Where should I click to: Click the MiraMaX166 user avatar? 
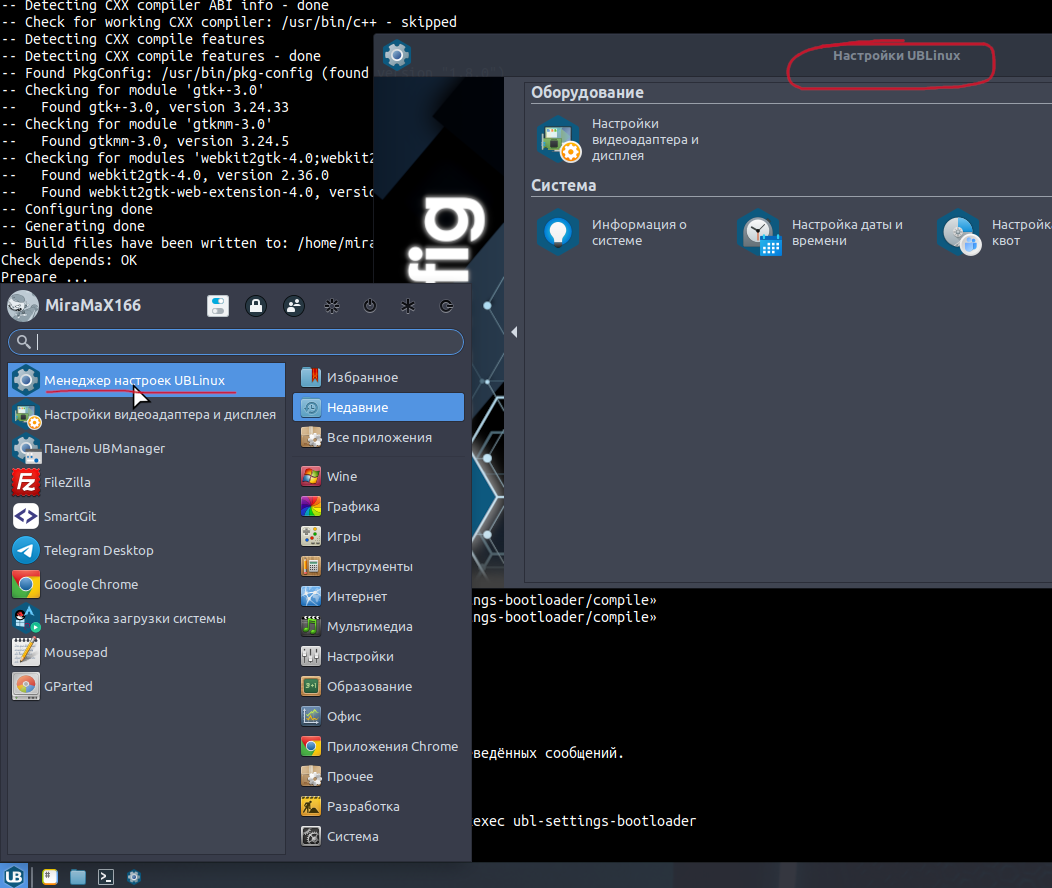click(23, 306)
